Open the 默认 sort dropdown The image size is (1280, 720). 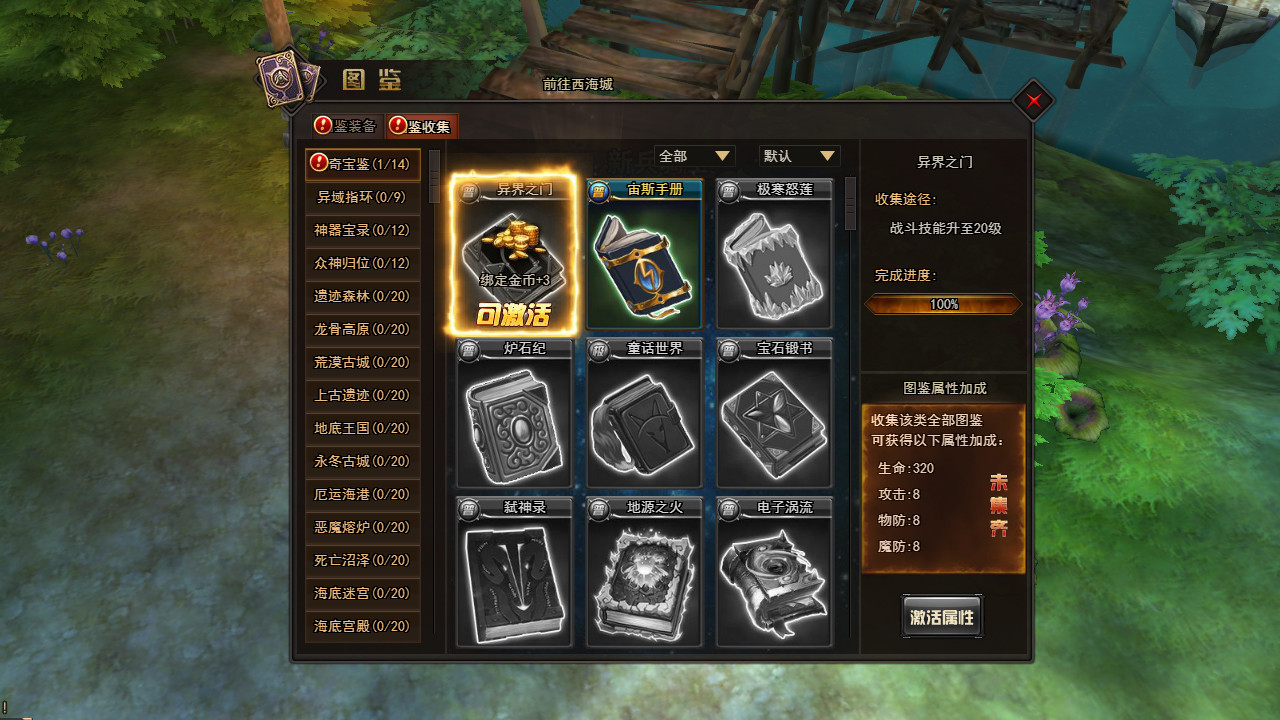799,156
